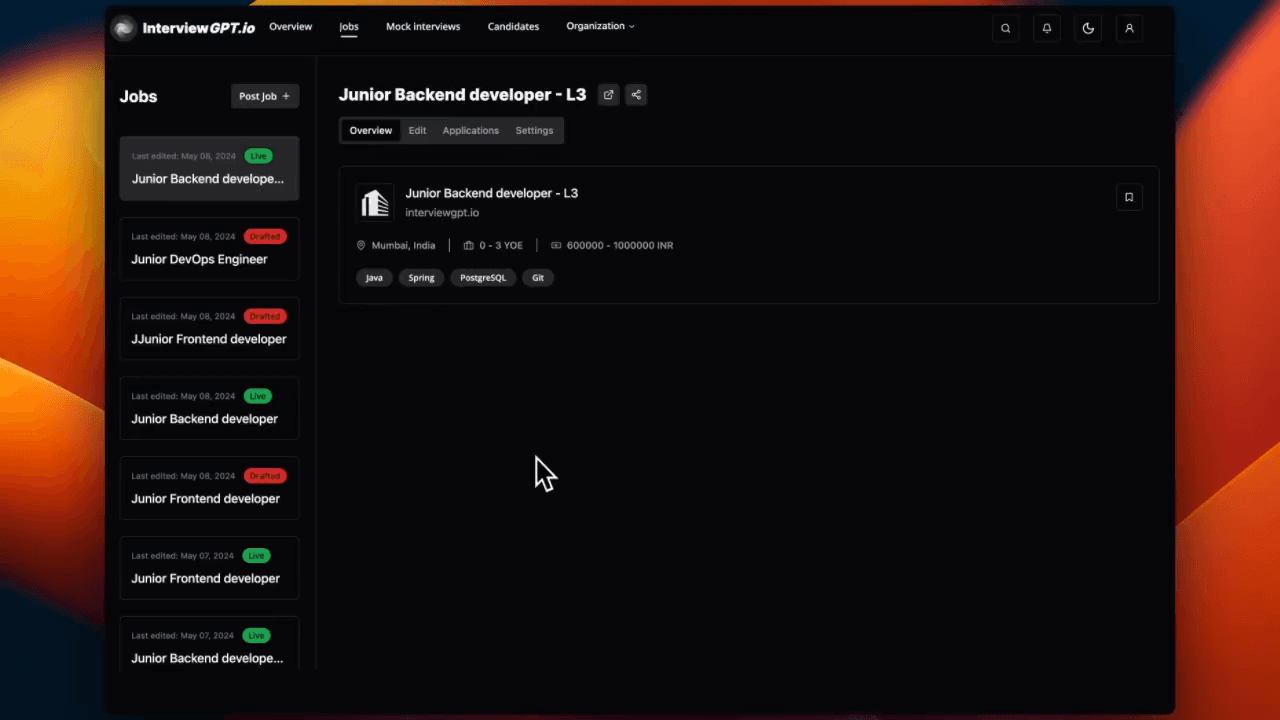Screen dimensions: 1280x720
Task: Click the location pin icon near Mumbai, India
Action: (x=361, y=245)
